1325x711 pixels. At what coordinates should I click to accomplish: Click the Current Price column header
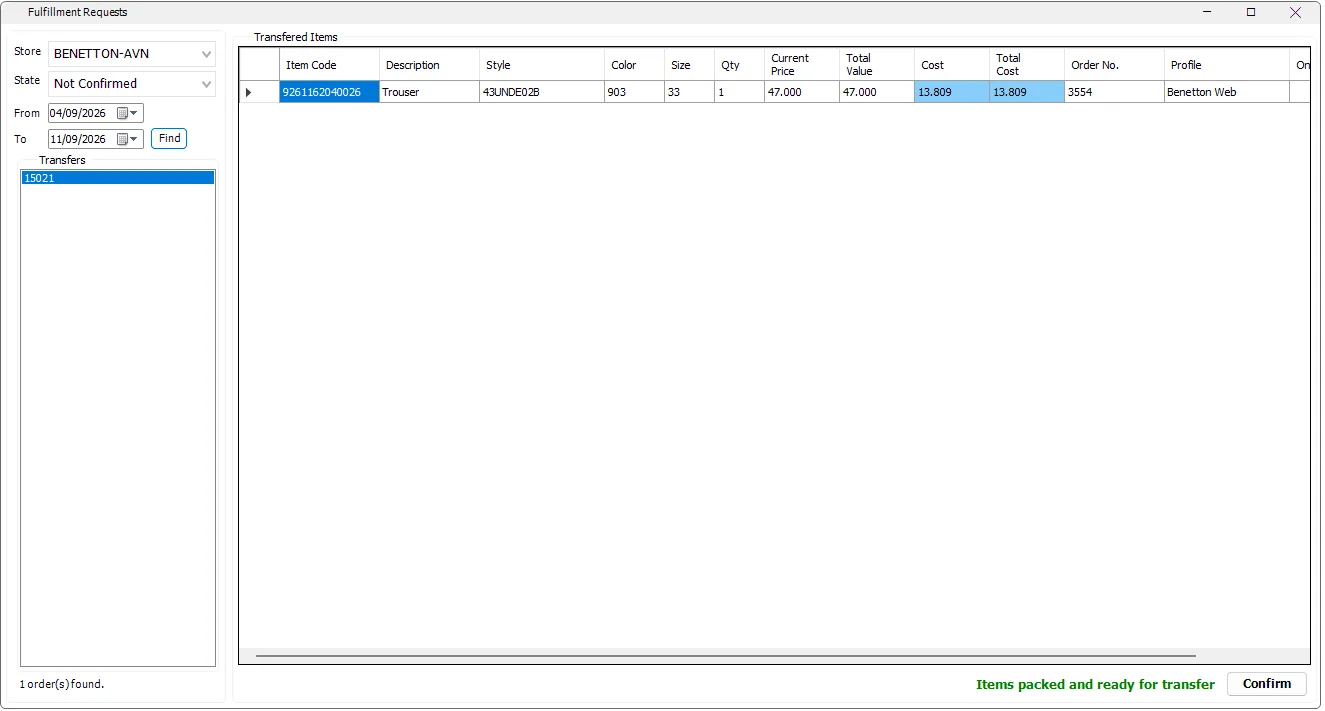pyautogui.click(x=802, y=65)
